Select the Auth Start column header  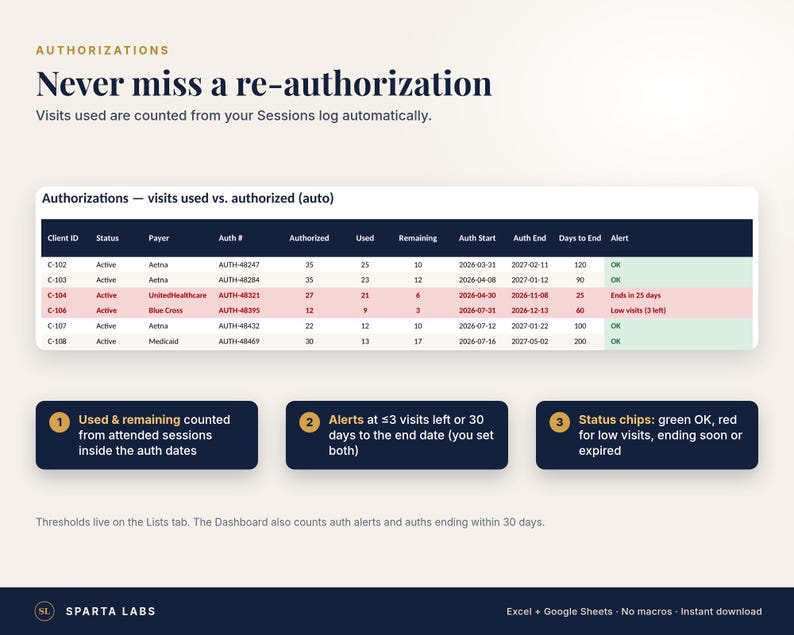pyautogui.click(x=477, y=238)
